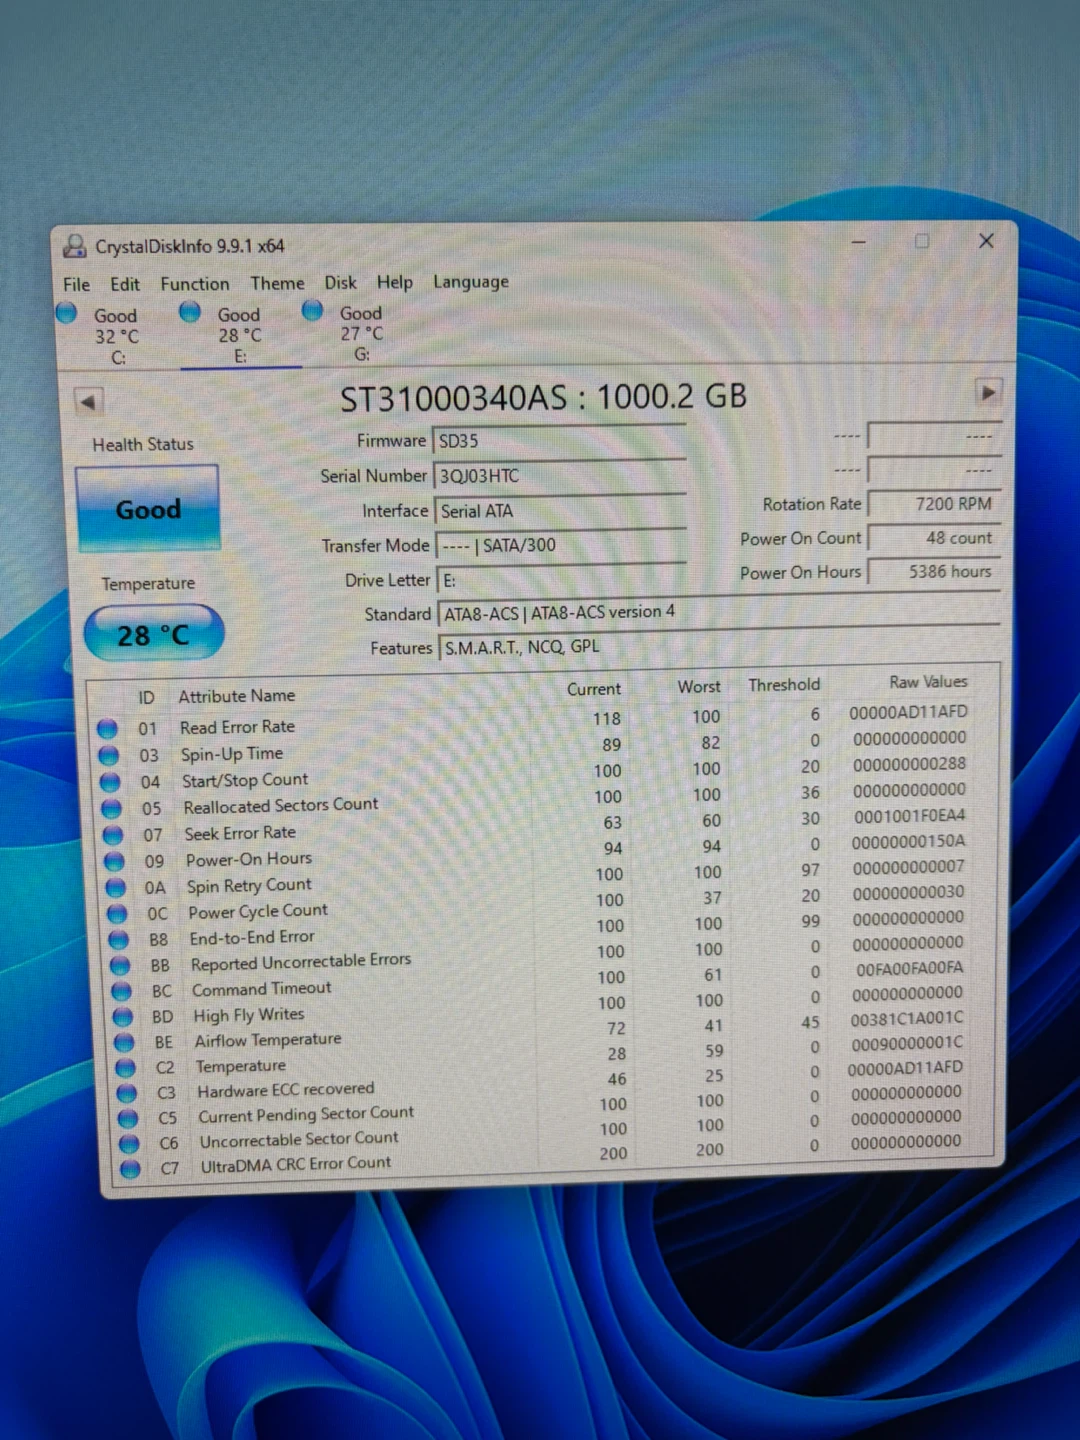Image resolution: width=1080 pixels, height=1440 pixels.
Task: Click the status orb for Uncorrectable Sector Count
Action: coord(128,1144)
